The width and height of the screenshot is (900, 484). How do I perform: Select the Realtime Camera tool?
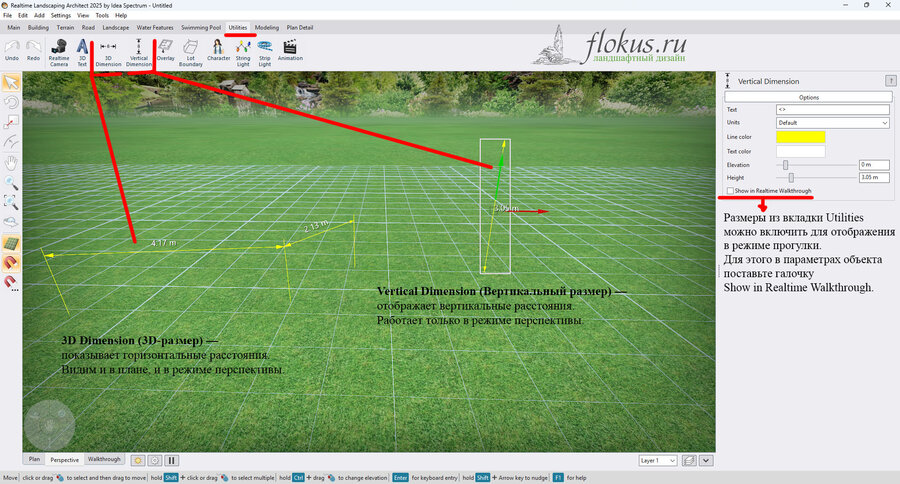point(59,53)
